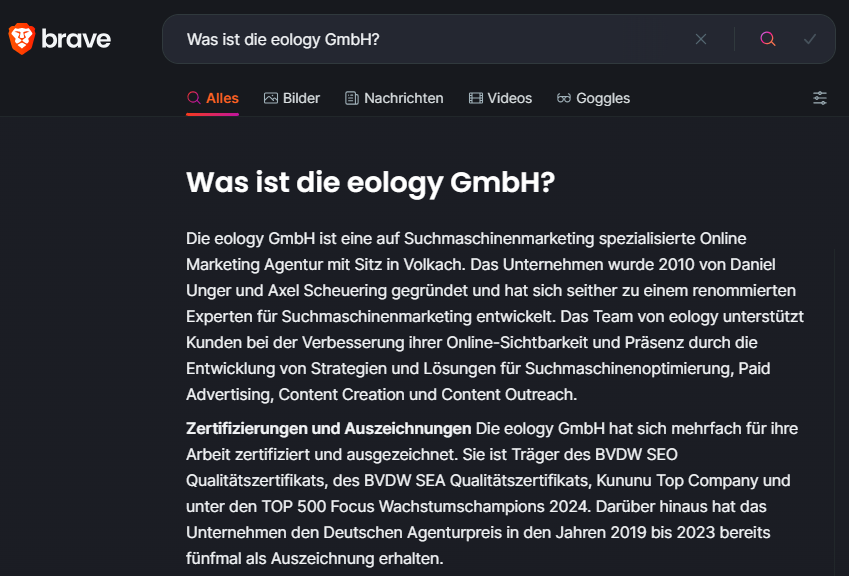849x576 pixels.
Task: Click the checkmark icon in the search bar
Action: 810,39
